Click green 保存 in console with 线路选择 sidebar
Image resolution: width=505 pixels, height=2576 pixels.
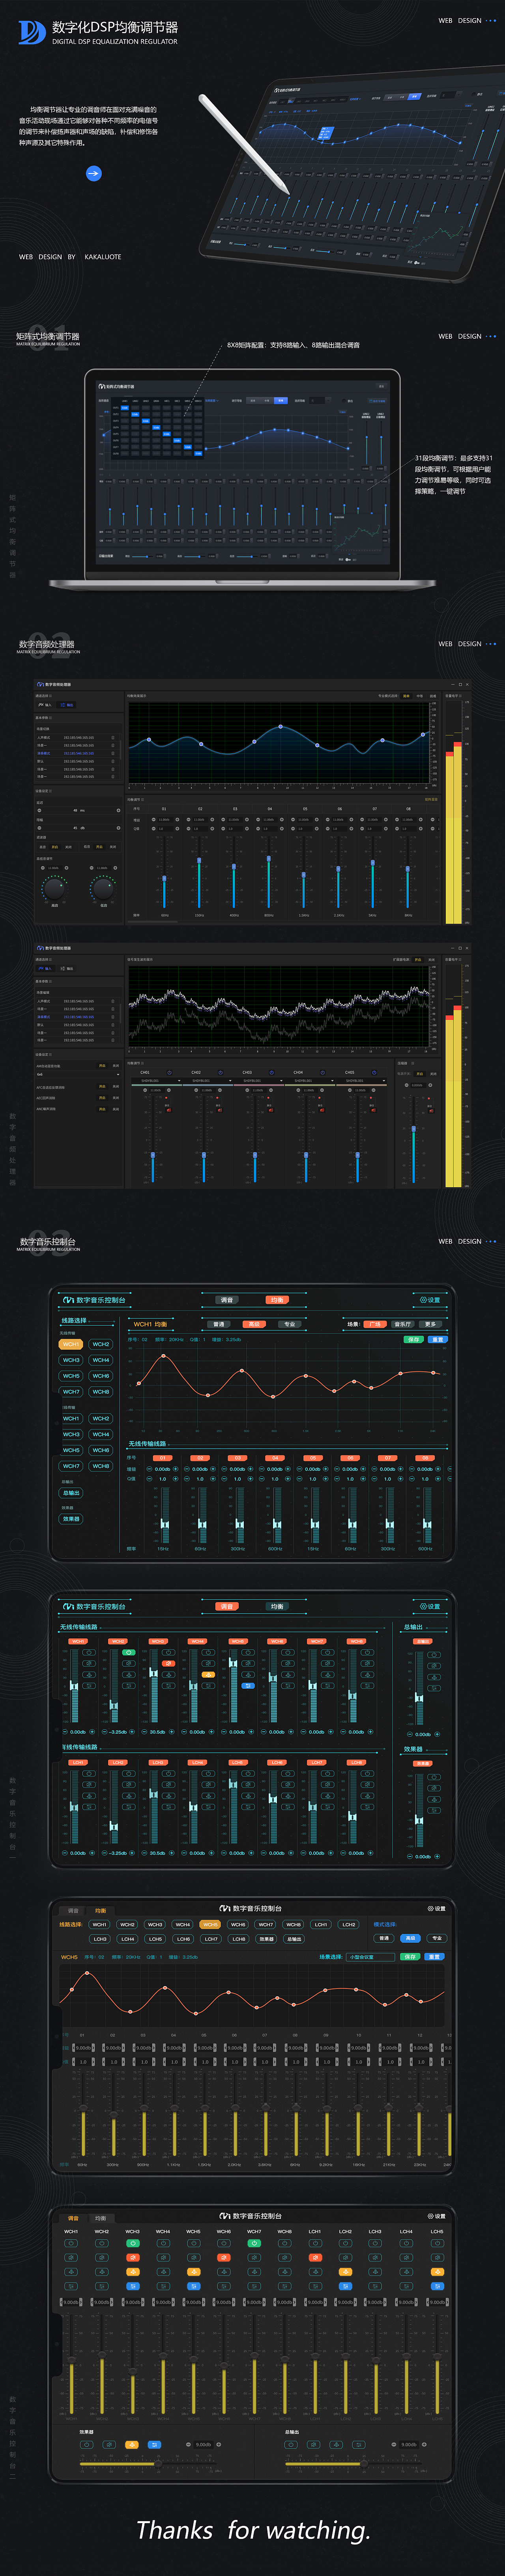coord(414,1340)
